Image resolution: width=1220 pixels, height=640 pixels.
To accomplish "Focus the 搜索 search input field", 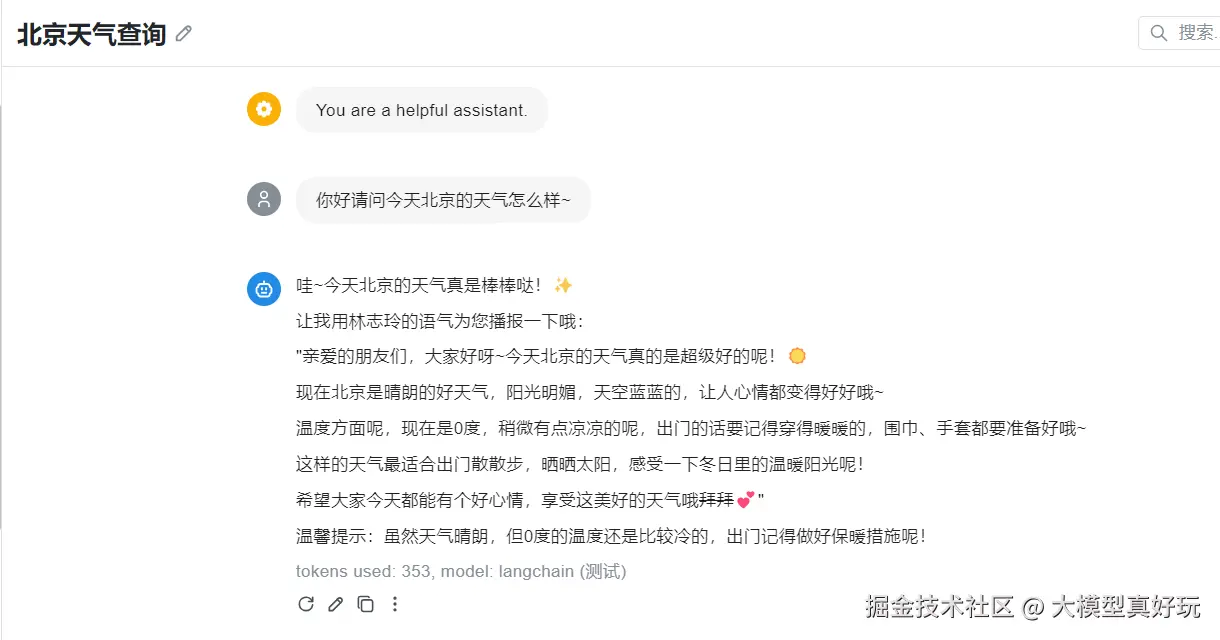I will [1196, 33].
